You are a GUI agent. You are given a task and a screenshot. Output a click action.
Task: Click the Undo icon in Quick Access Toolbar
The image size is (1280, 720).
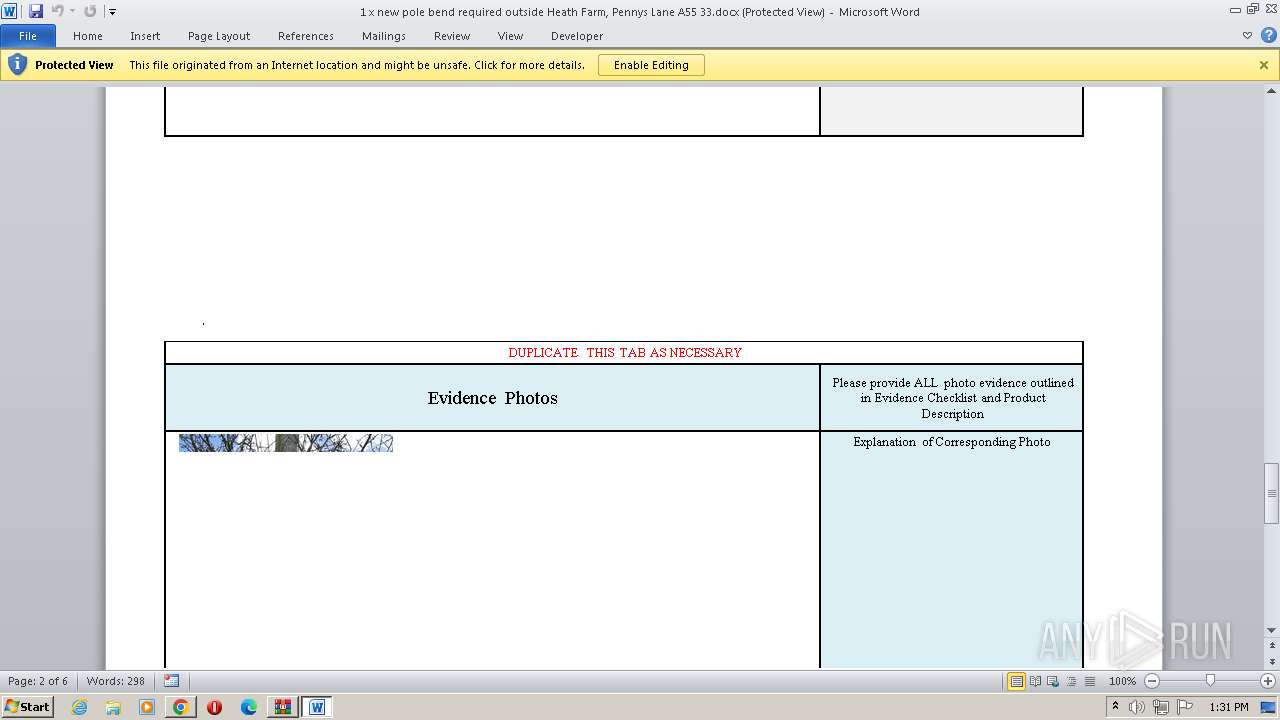tap(57, 11)
